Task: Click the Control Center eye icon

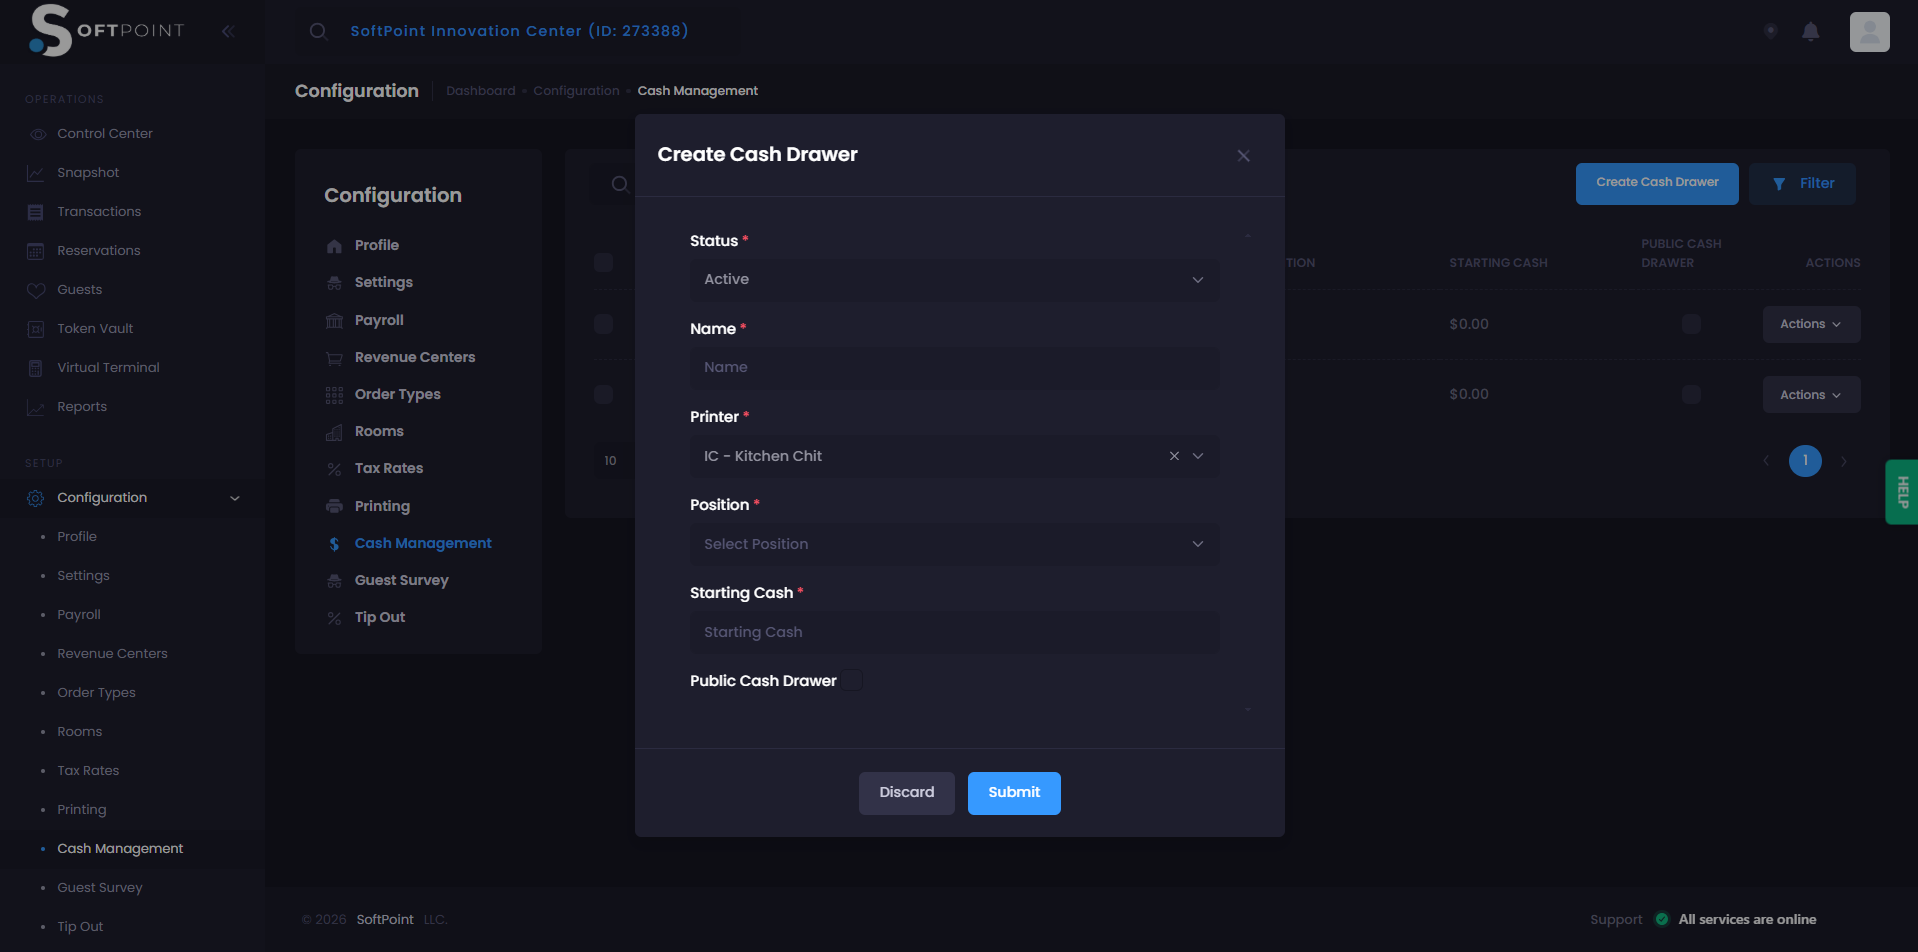Action: pyautogui.click(x=37, y=134)
